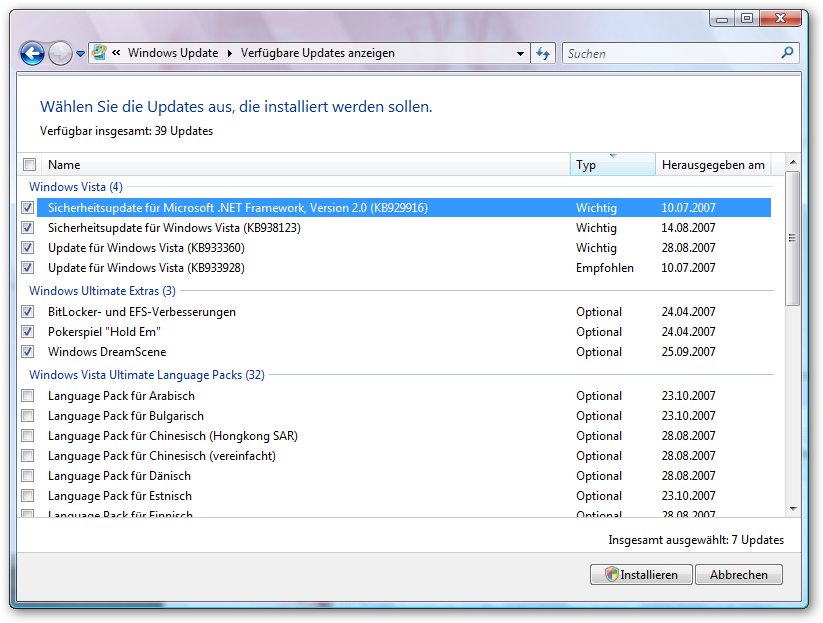This screenshot has height=623, width=823.
Task: Check Language Pack für Arabisch
Action: pos(28,396)
